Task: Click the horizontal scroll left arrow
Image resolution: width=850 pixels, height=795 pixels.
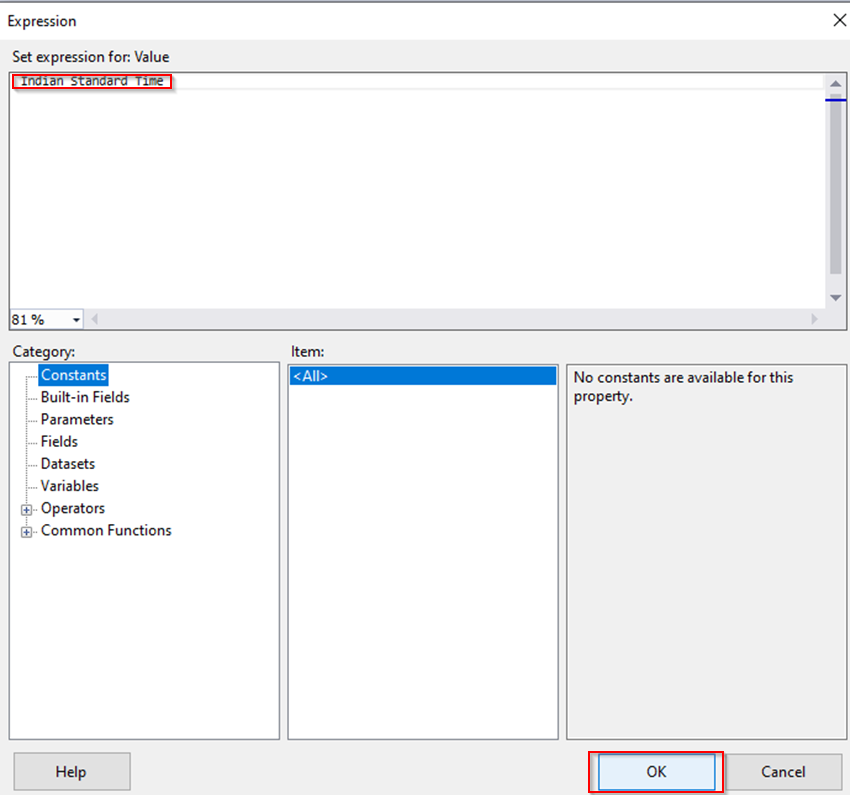Action: (94, 319)
